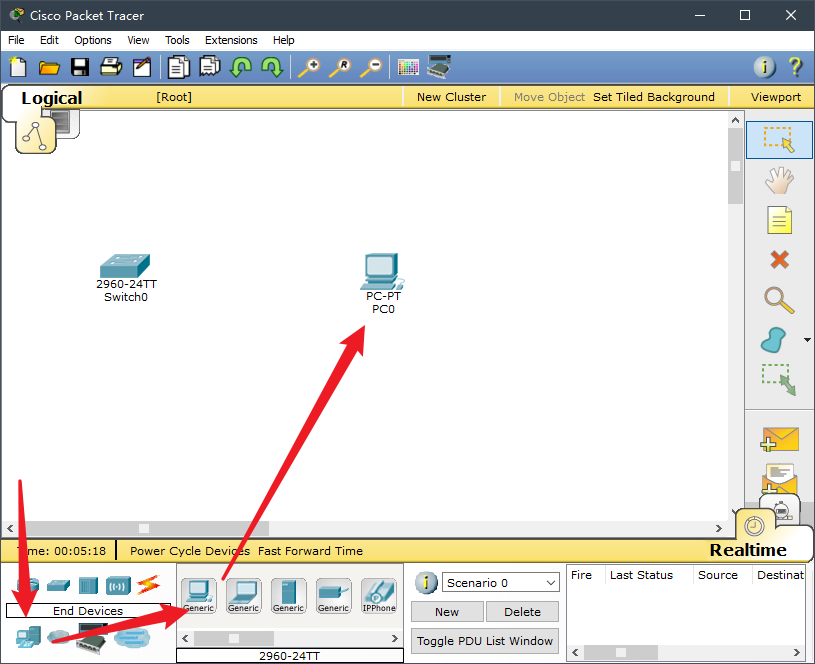The height and width of the screenshot is (664, 815).
Task: Open the Options menu
Action: [x=93, y=40]
